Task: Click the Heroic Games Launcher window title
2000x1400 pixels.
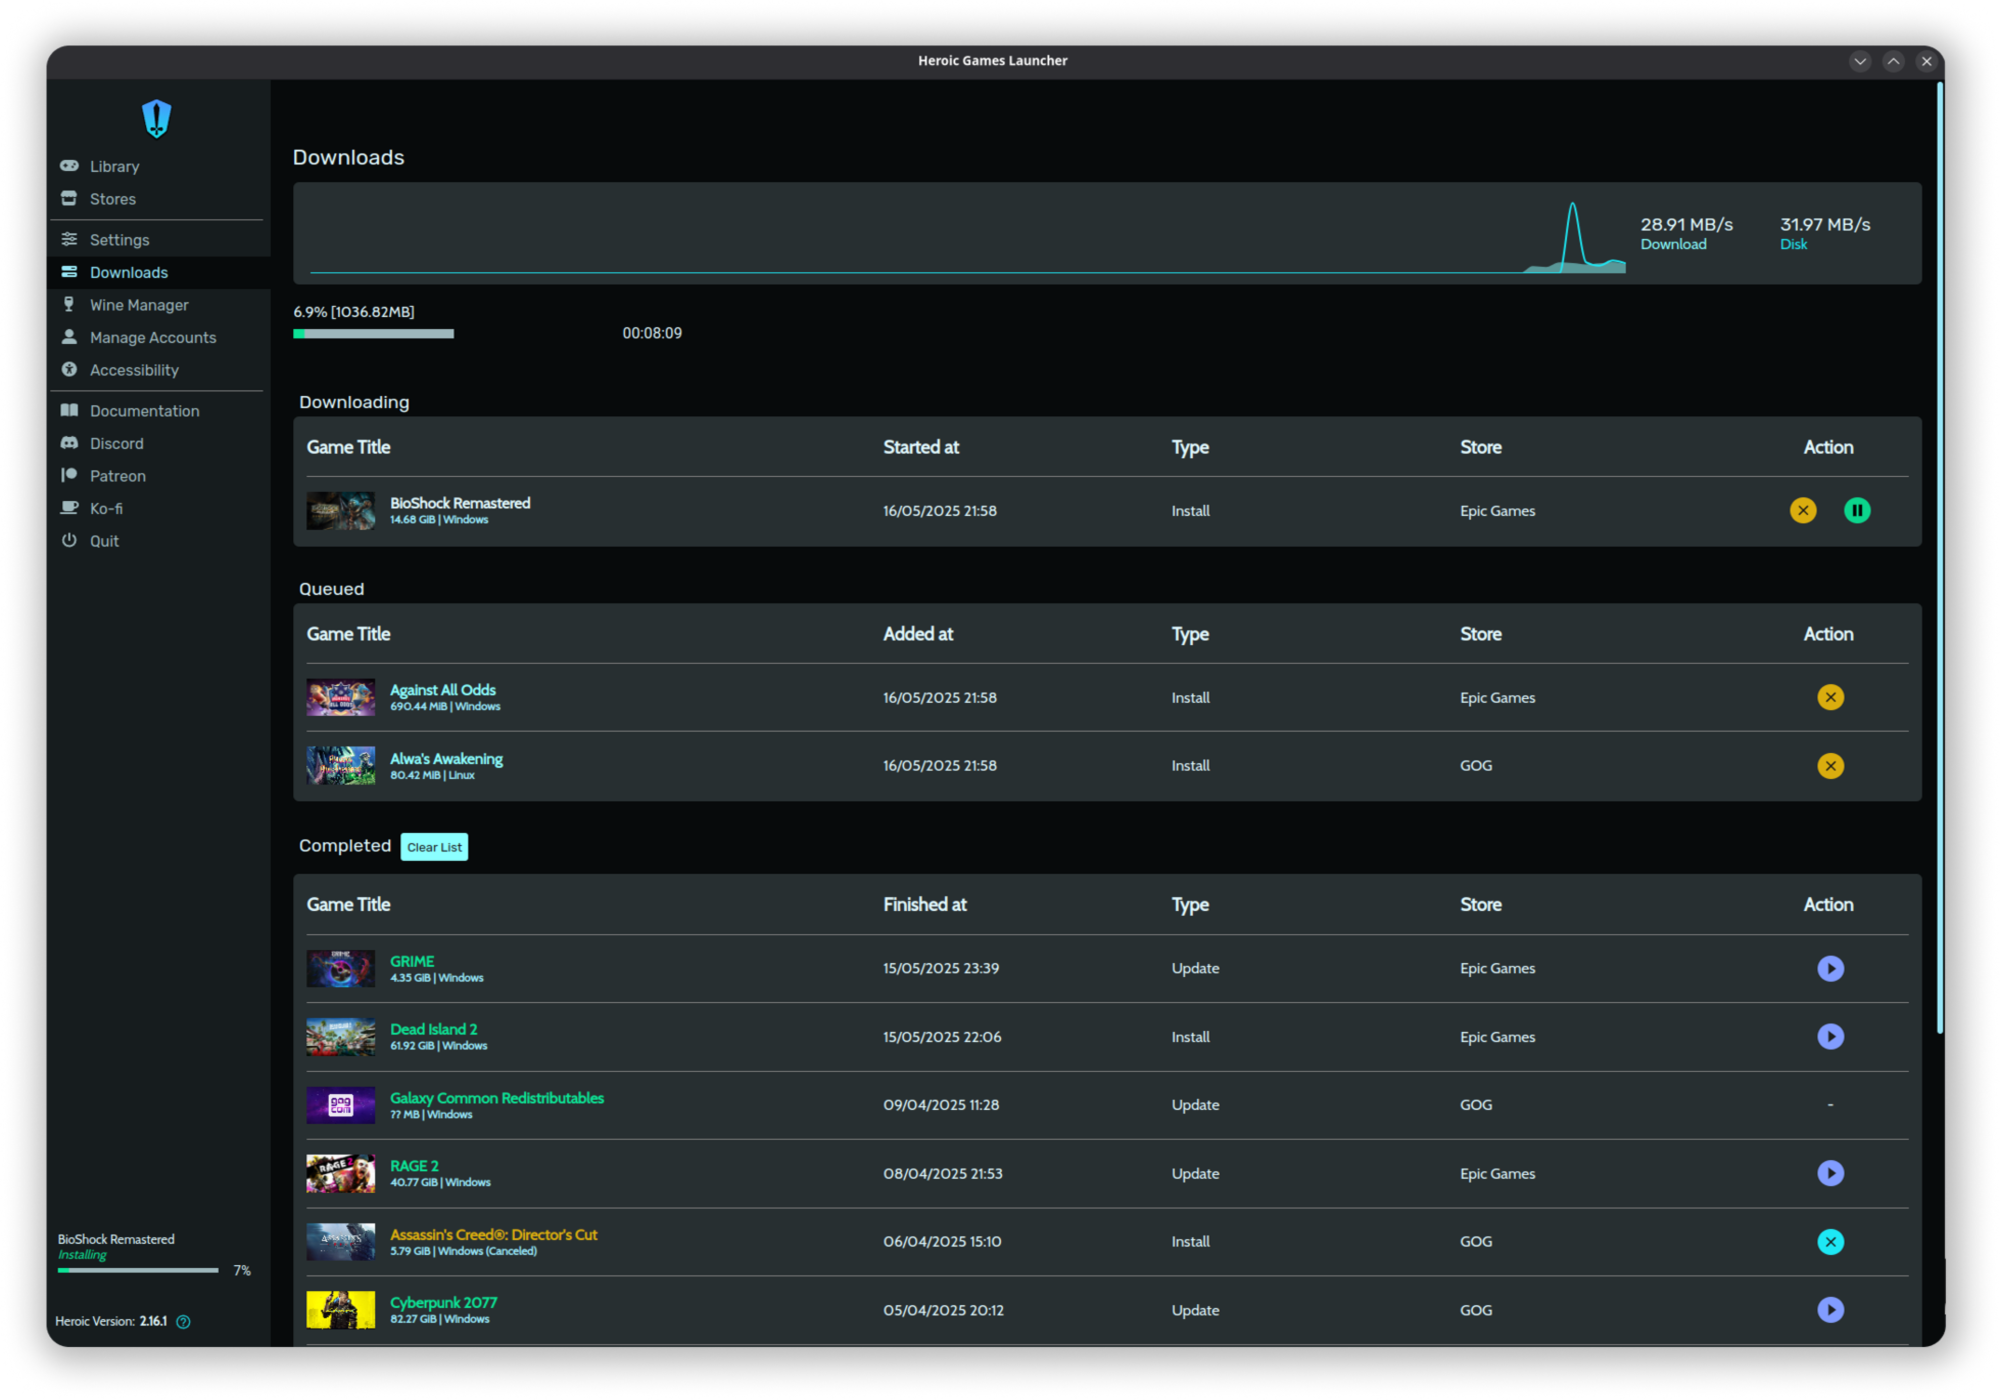Action: point(992,61)
